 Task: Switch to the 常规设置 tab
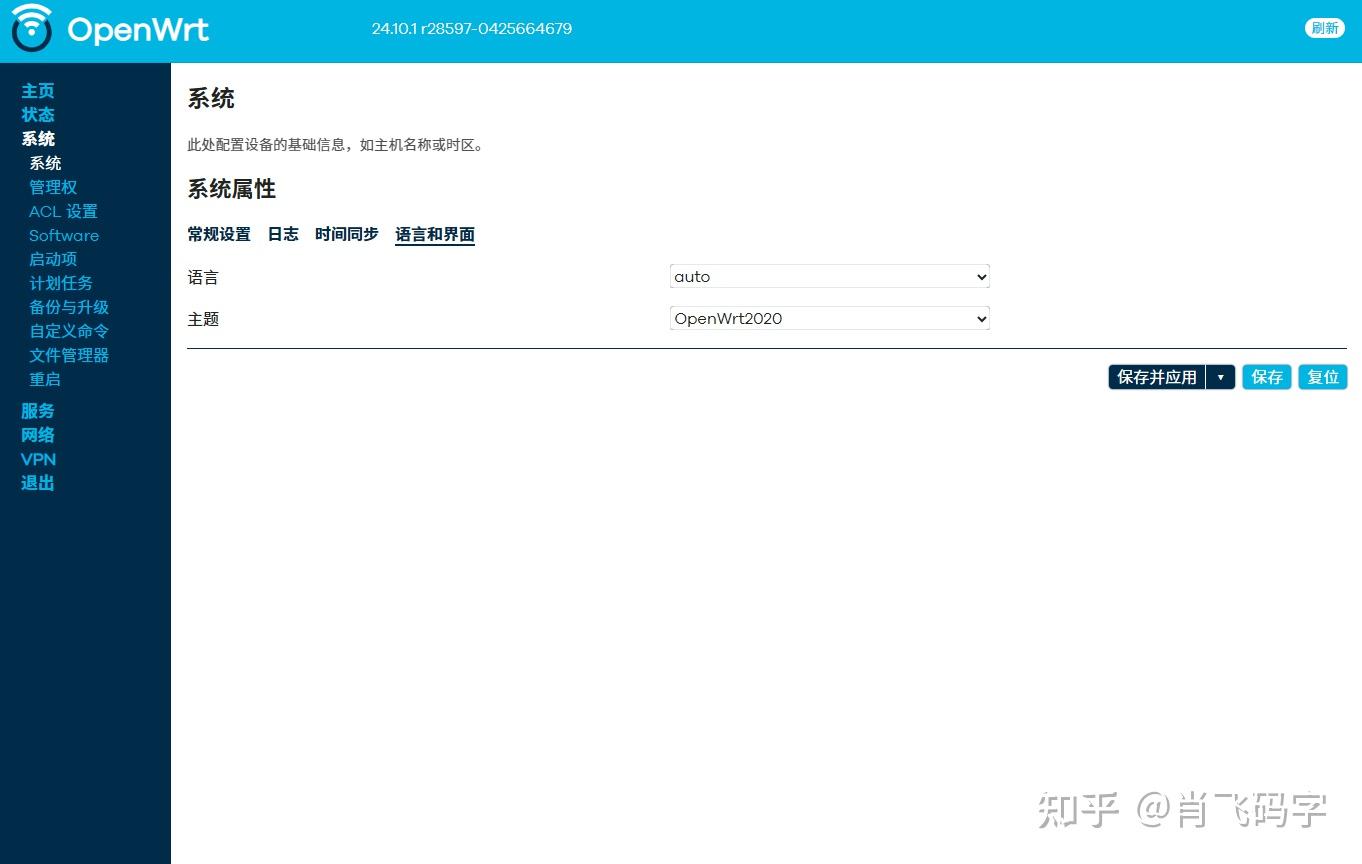[219, 234]
